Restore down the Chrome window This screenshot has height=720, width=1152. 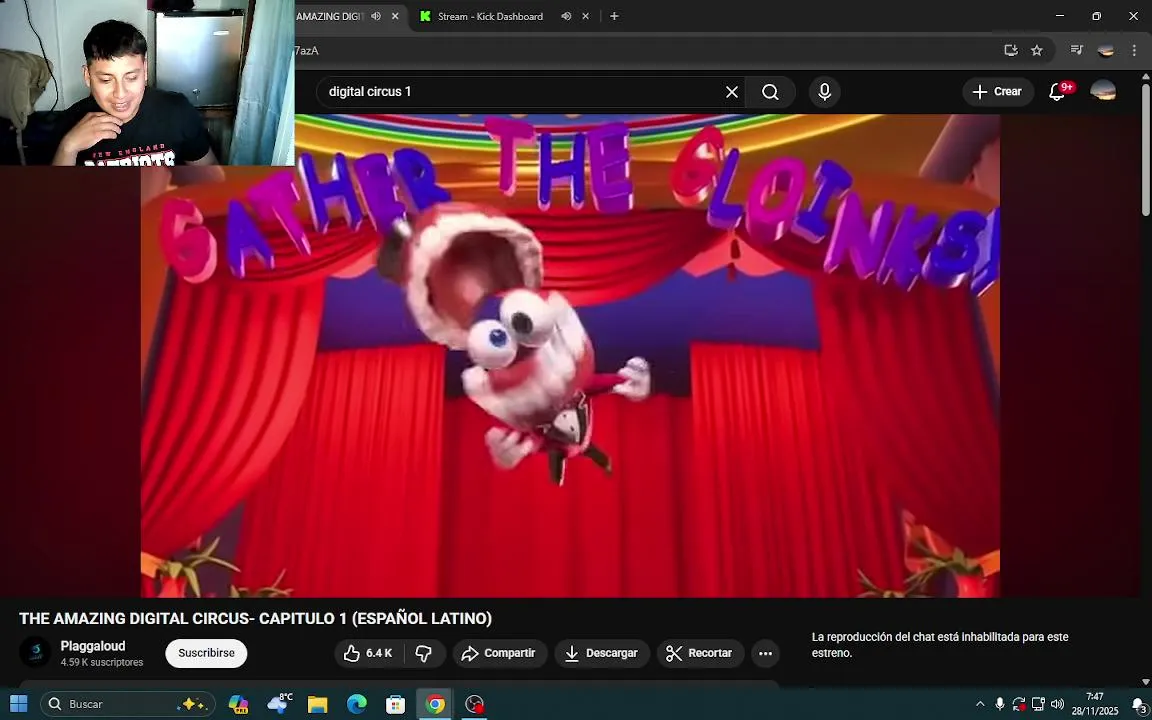tap(1096, 16)
